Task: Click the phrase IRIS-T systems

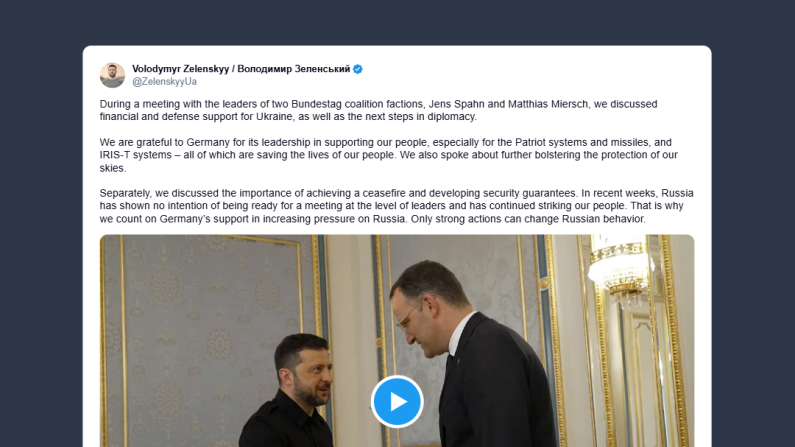Action: click(135, 155)
